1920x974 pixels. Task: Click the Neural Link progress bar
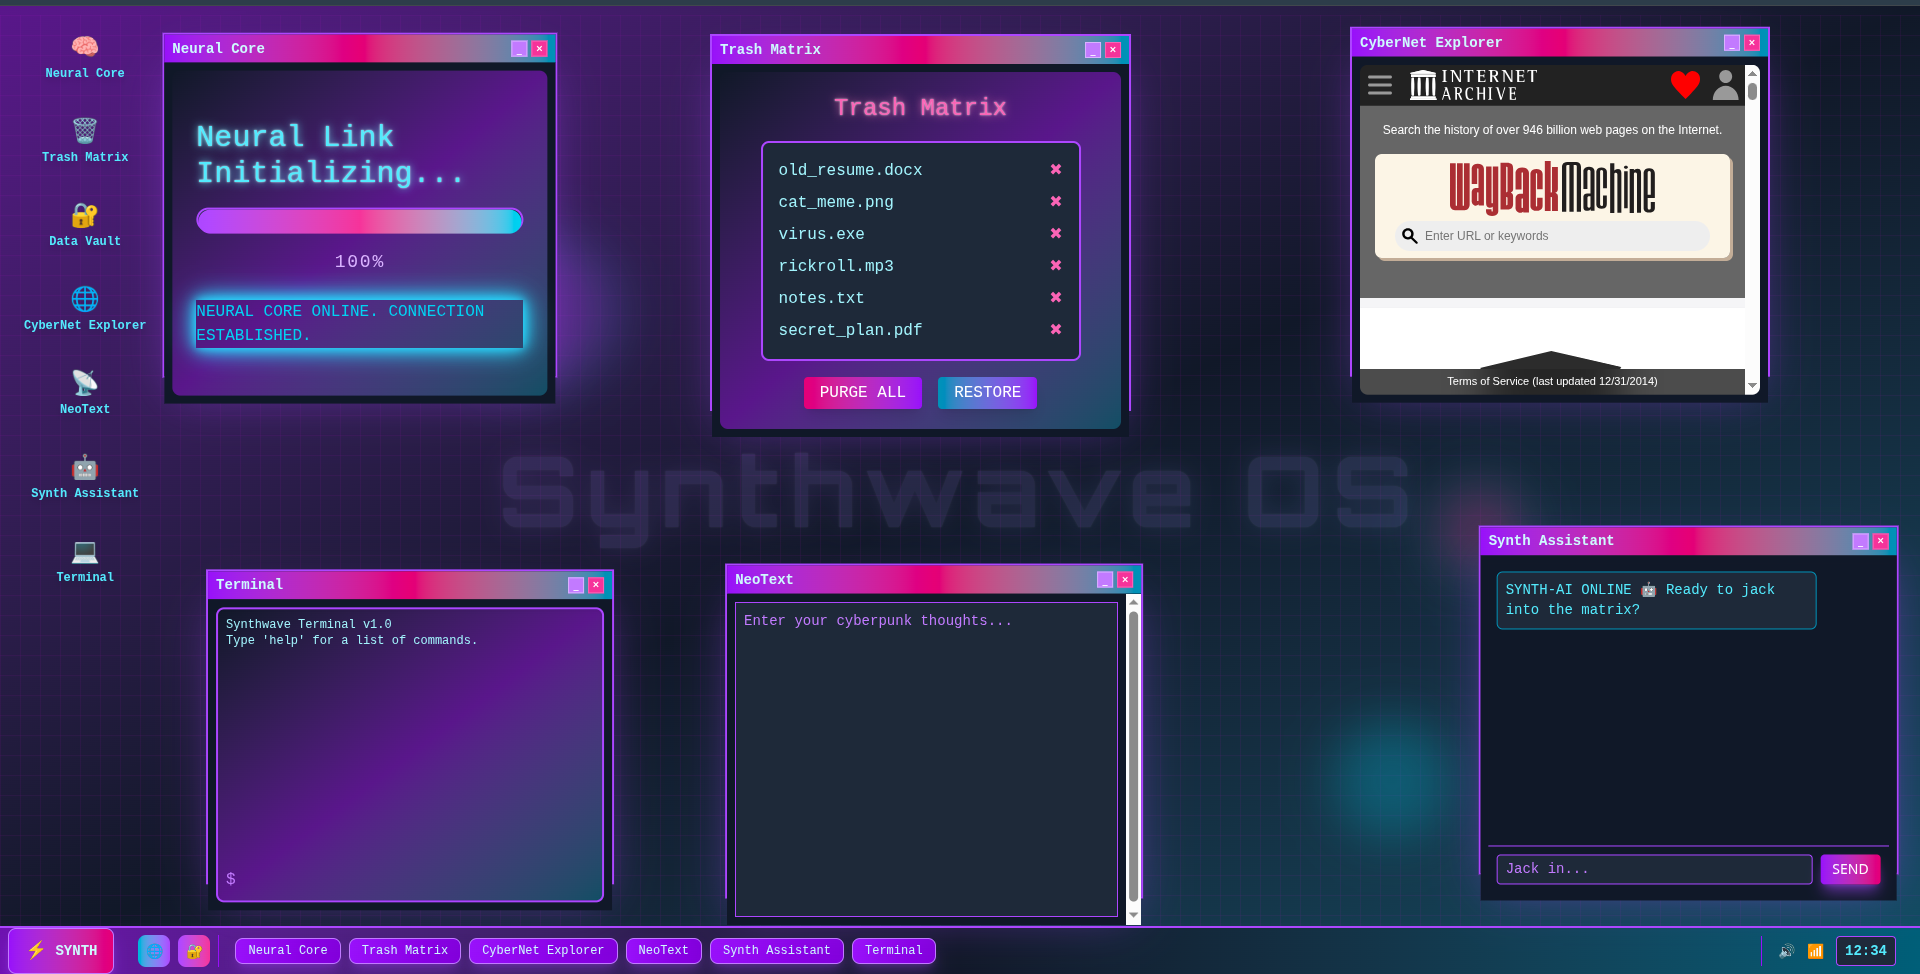(359, 221)
